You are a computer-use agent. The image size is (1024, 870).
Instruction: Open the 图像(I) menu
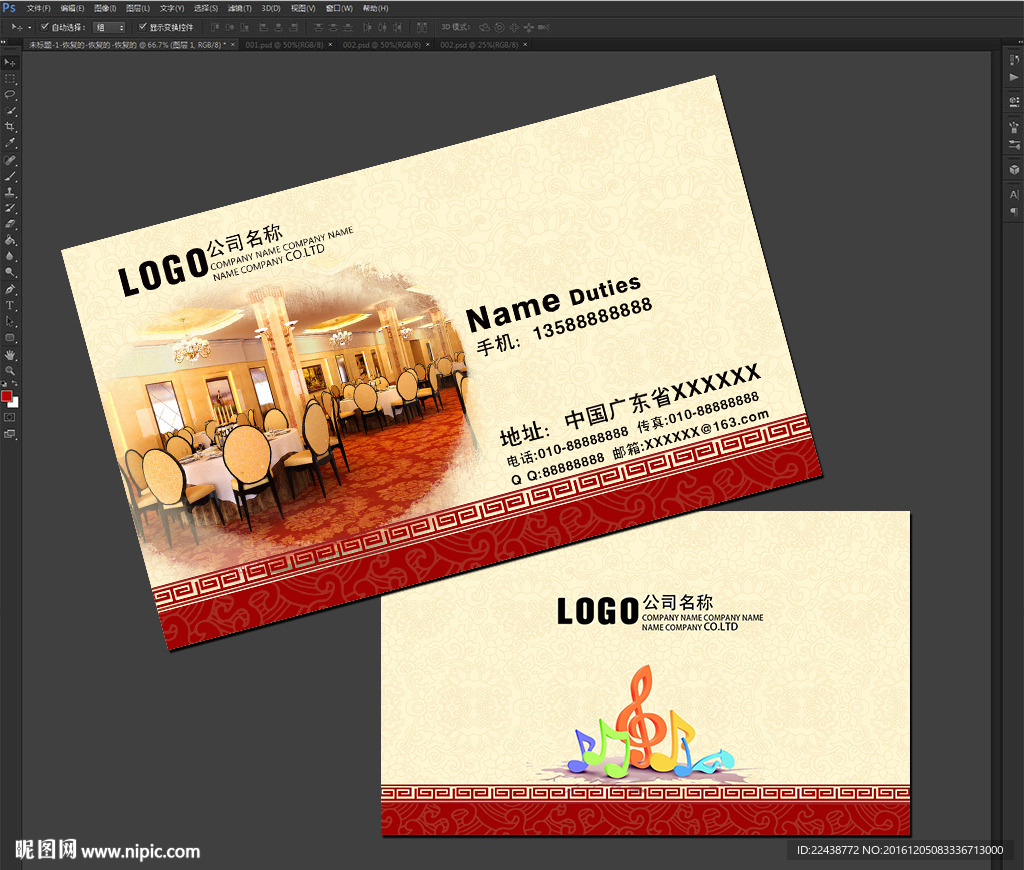pyautogui.click(x=105, y=8)
